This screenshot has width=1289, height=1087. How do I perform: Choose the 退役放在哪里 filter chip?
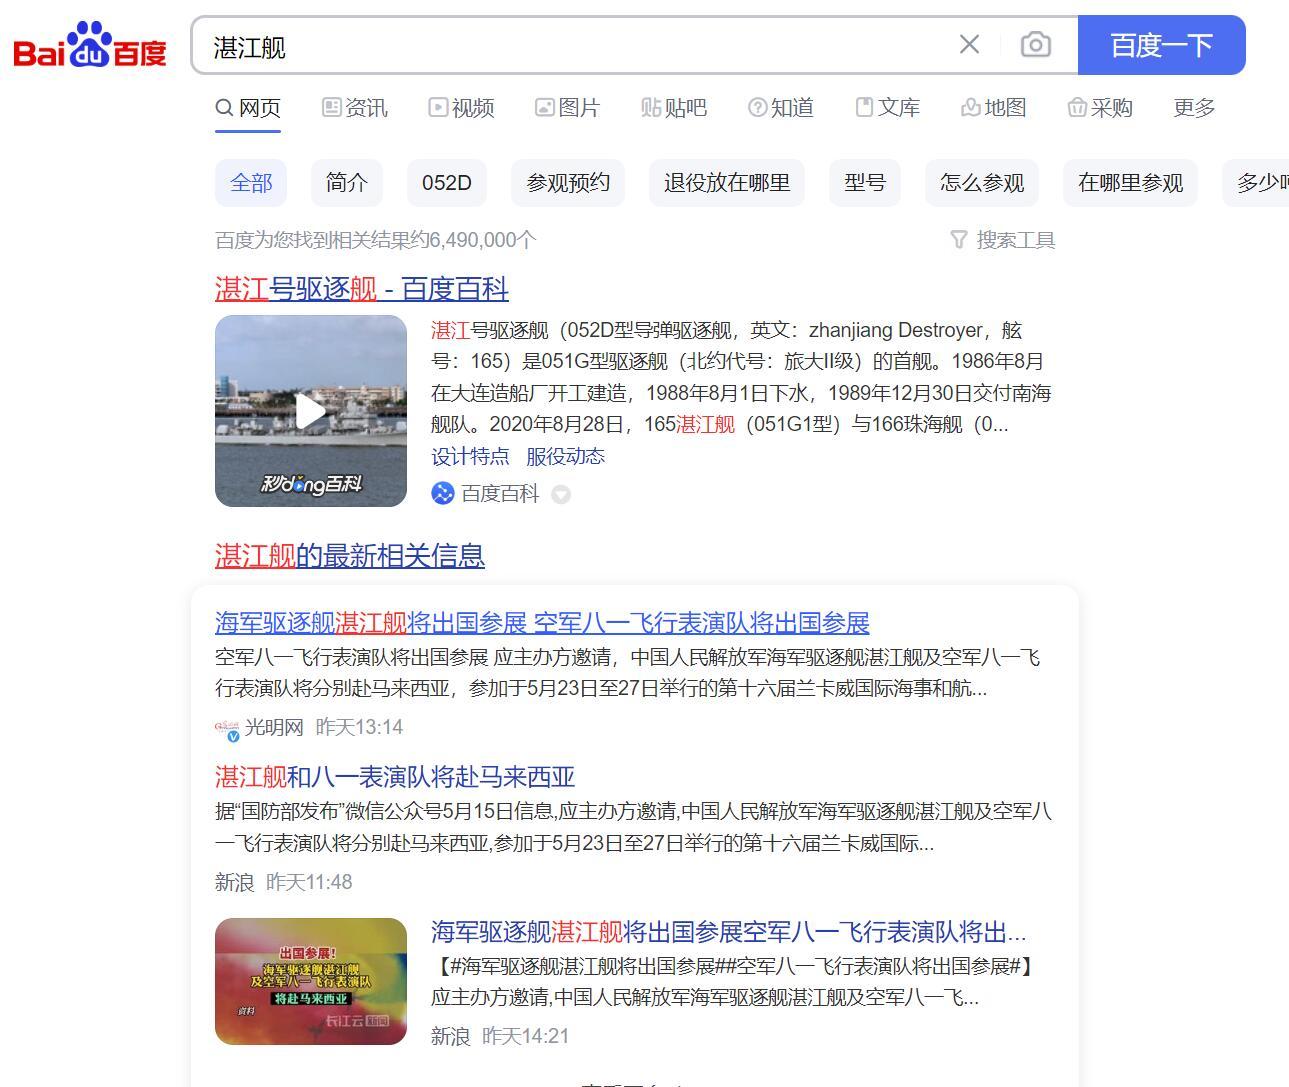point(727,183)
